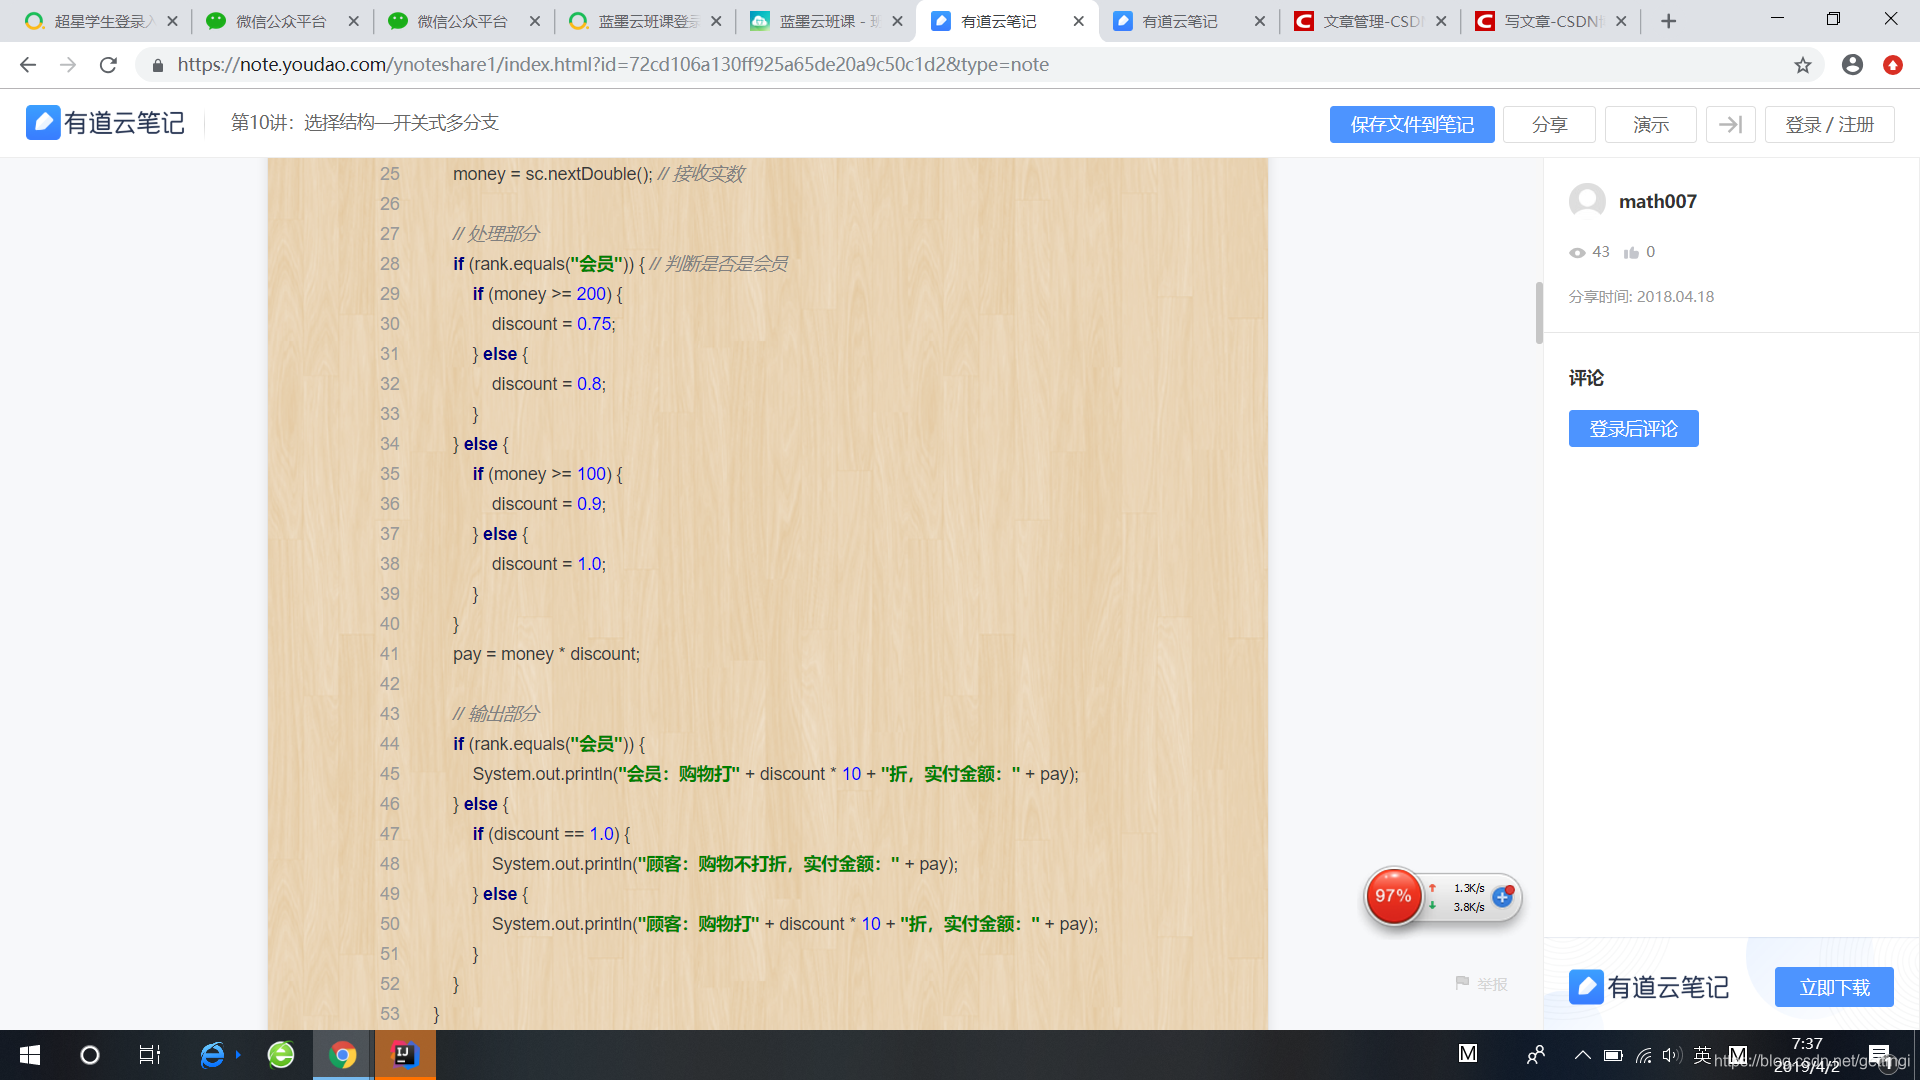Image resolution: width=1920 pixels, height=1080 pixels.
Task: View site security lock info
Action: (157, 65)
